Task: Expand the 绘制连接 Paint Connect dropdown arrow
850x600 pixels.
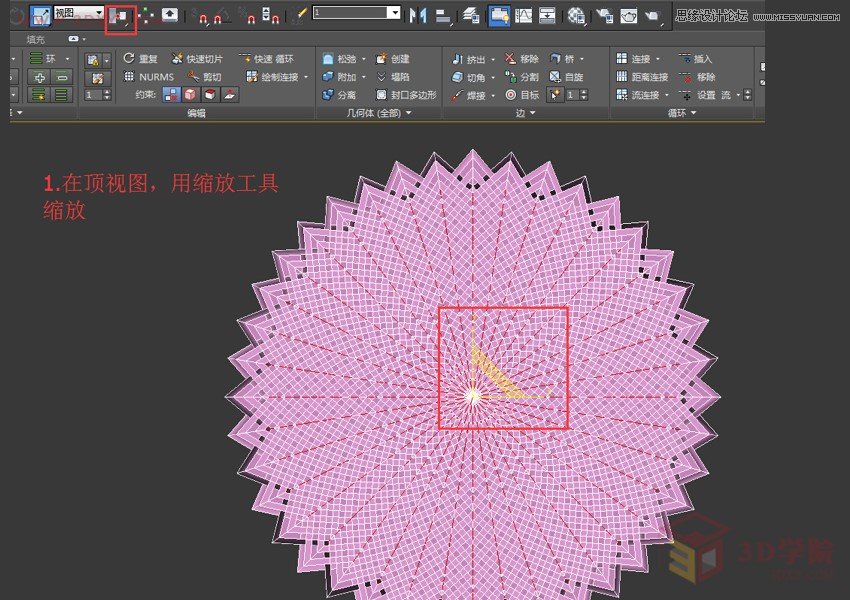Action: click(x=306, y=77)
